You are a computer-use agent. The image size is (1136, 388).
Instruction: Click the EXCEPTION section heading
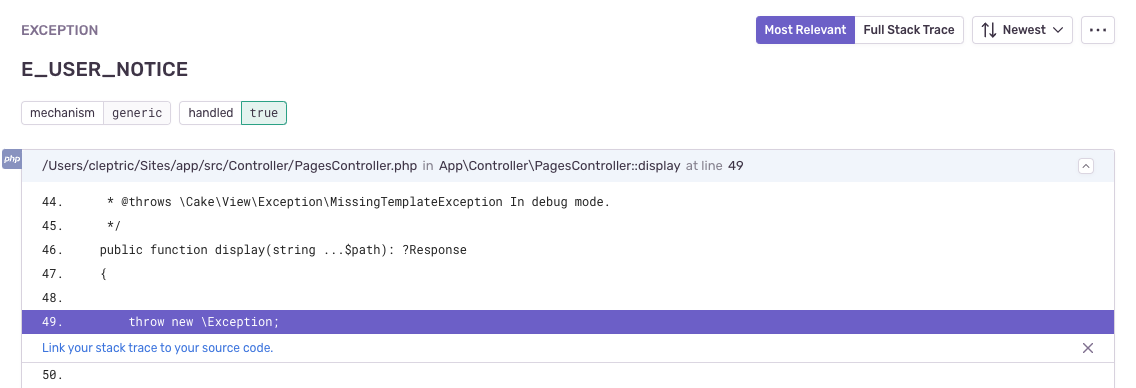tap(59, 30)
